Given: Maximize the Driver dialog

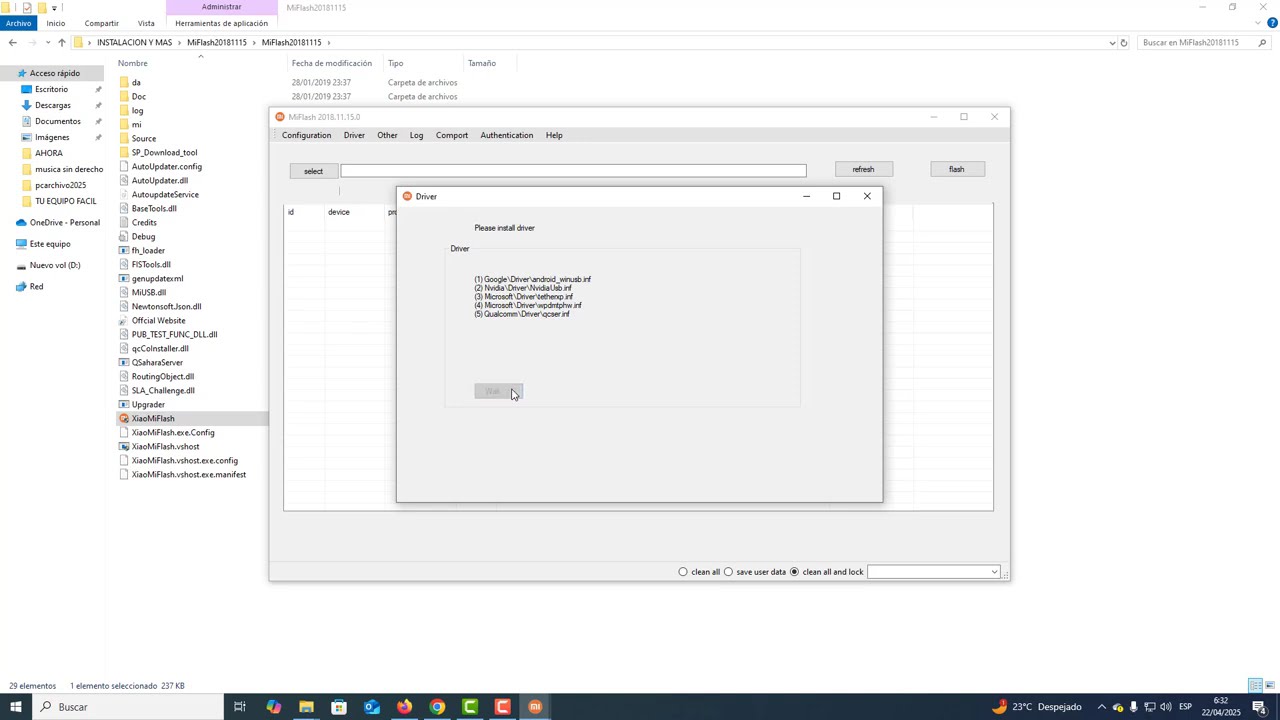Looking at the screenshot, I should (x=836, y=196).
